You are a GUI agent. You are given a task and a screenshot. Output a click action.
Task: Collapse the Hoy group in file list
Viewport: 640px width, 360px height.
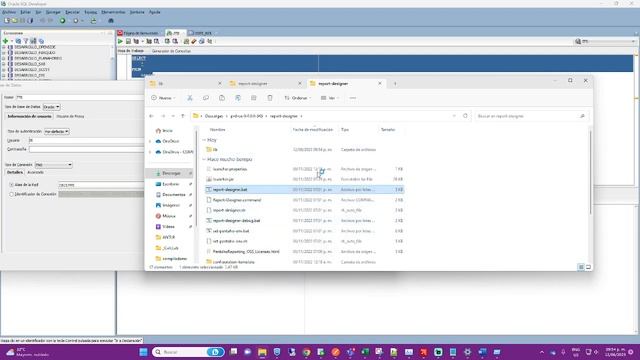click(204, 140)
